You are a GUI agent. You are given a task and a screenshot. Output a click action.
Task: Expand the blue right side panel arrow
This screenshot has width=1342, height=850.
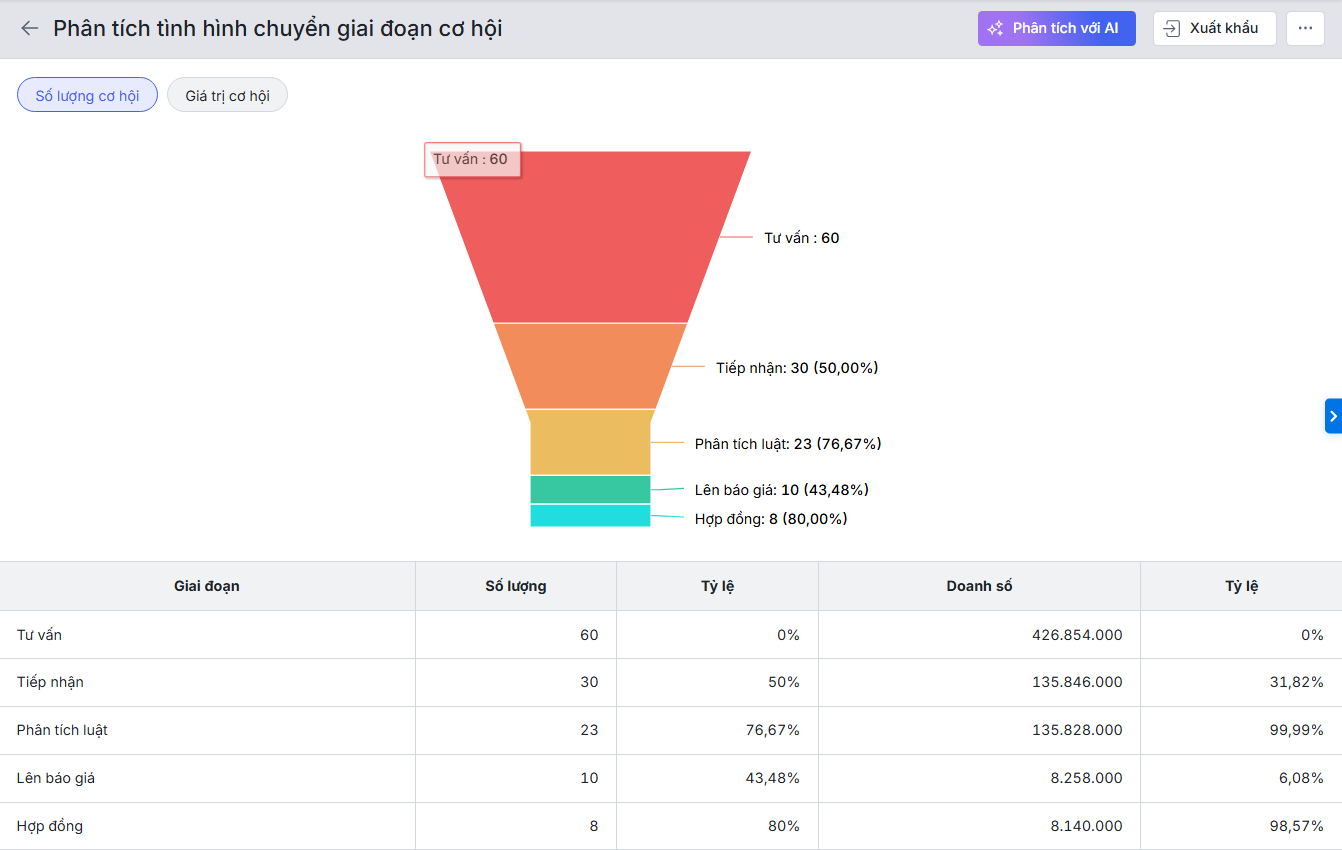1333,415
